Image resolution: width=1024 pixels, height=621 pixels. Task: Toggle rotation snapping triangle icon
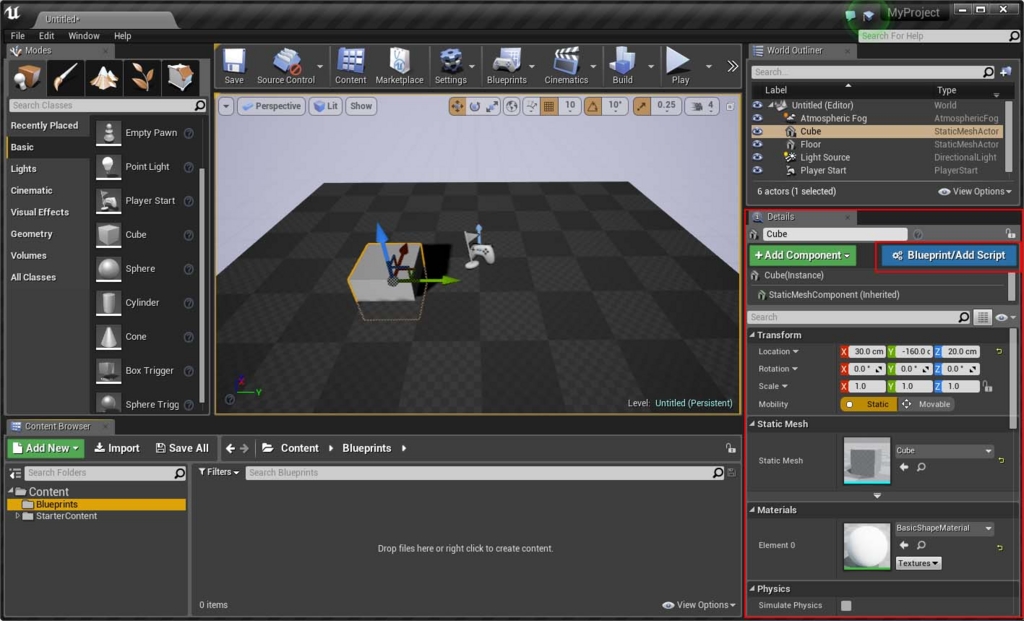pyautogui.click(x=592, y=106)
